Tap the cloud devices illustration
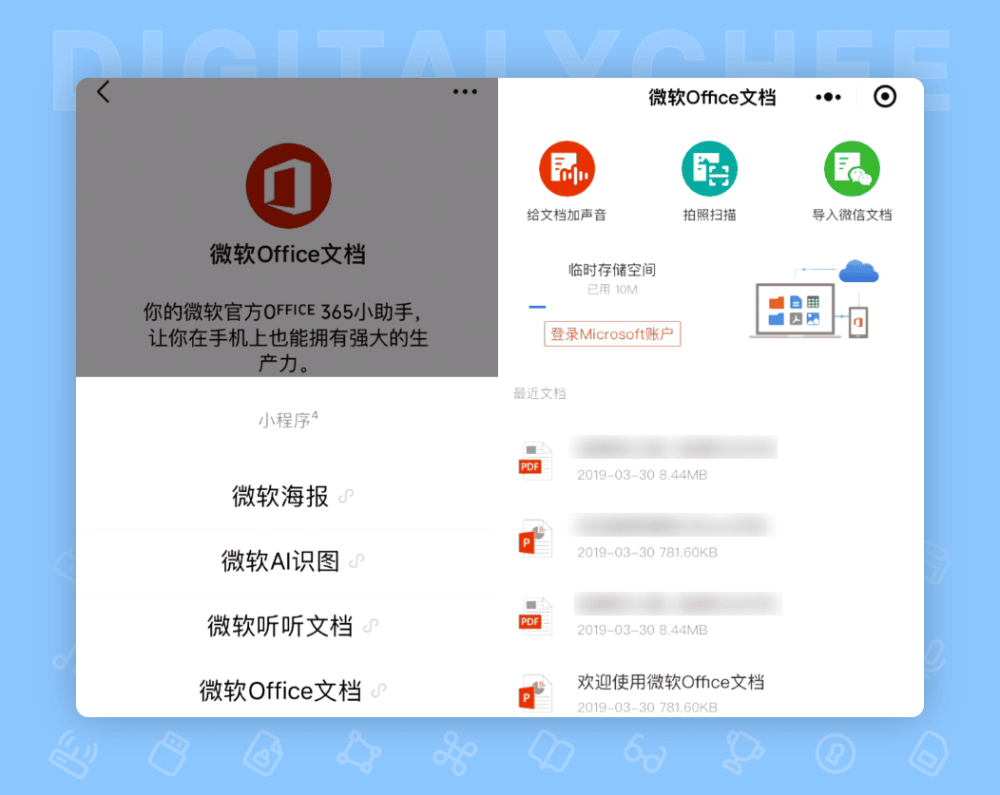Image resolution: width=1000 pixels, height=795 pixels. pyautogui.click(x=814, y=298)
